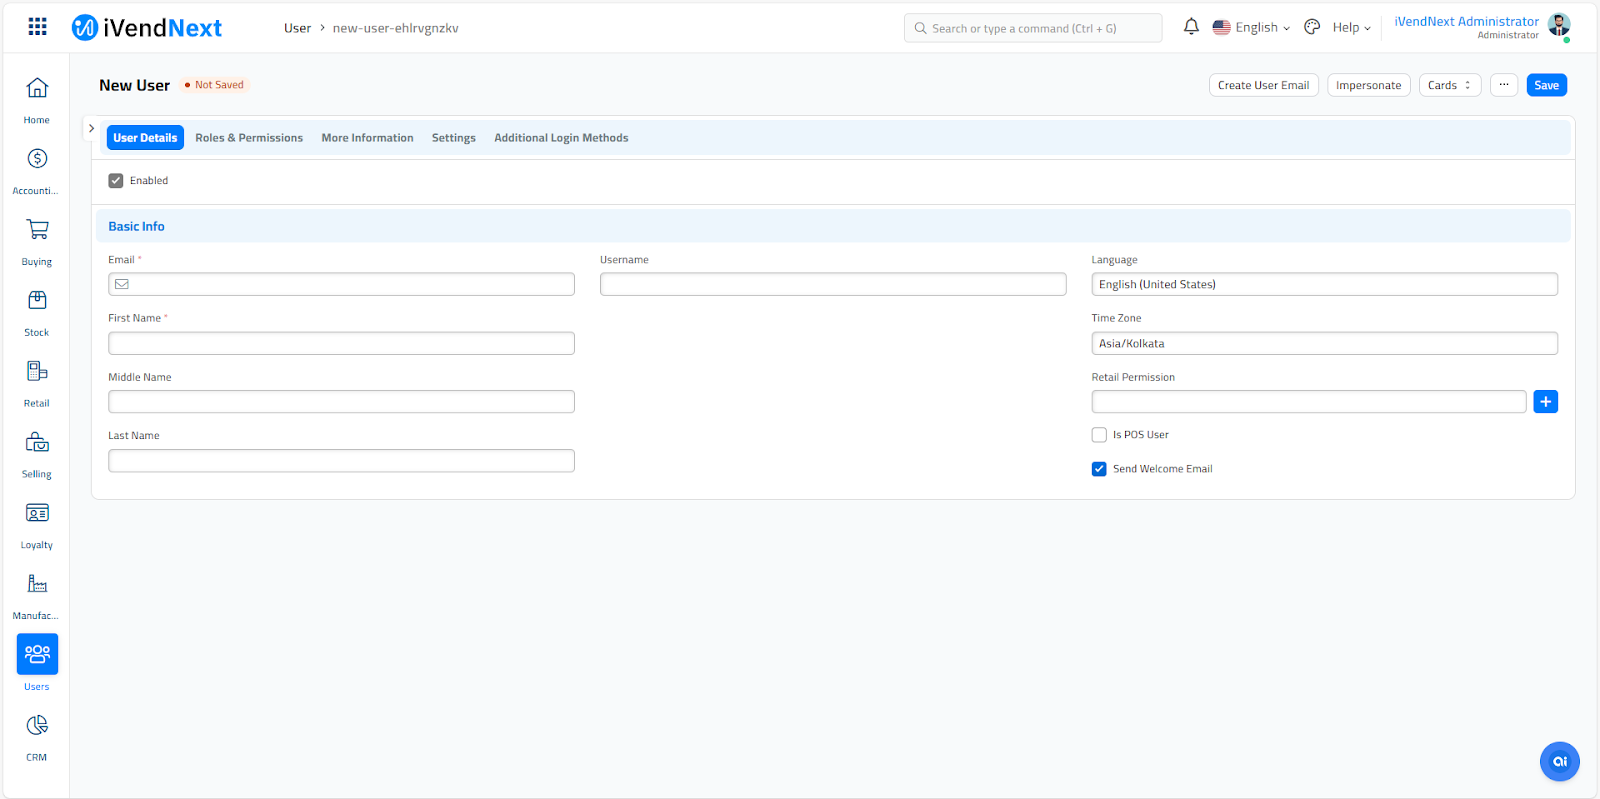
Task: Switch to Roles & Permissions tab
Action: click(249, 138)
